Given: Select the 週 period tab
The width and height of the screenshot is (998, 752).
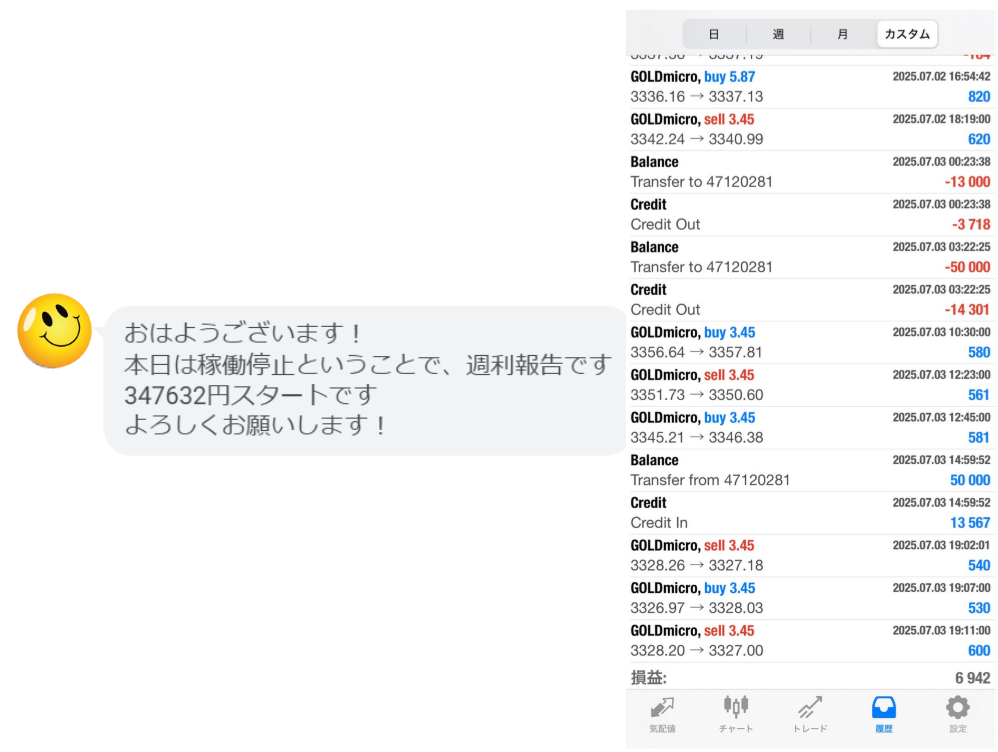Looking at the screenshot, I should tap(778, 34).
